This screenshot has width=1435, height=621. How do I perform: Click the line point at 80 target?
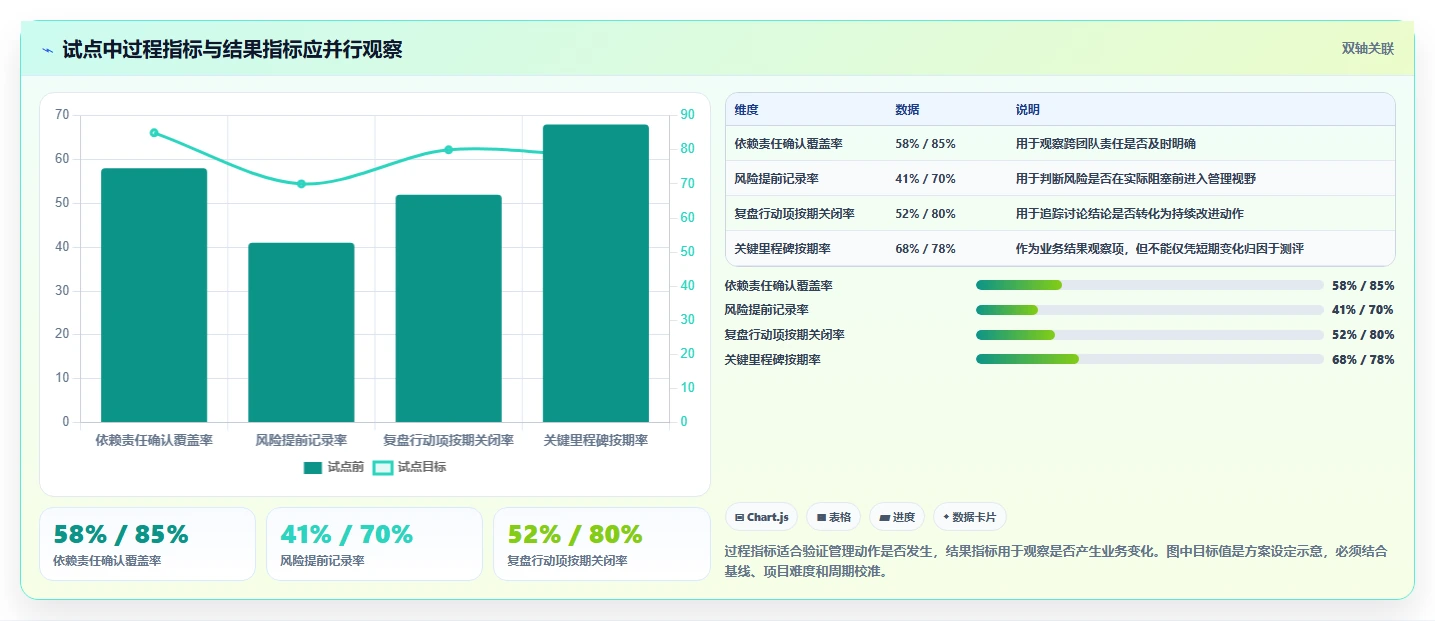(x=448, y=149)
